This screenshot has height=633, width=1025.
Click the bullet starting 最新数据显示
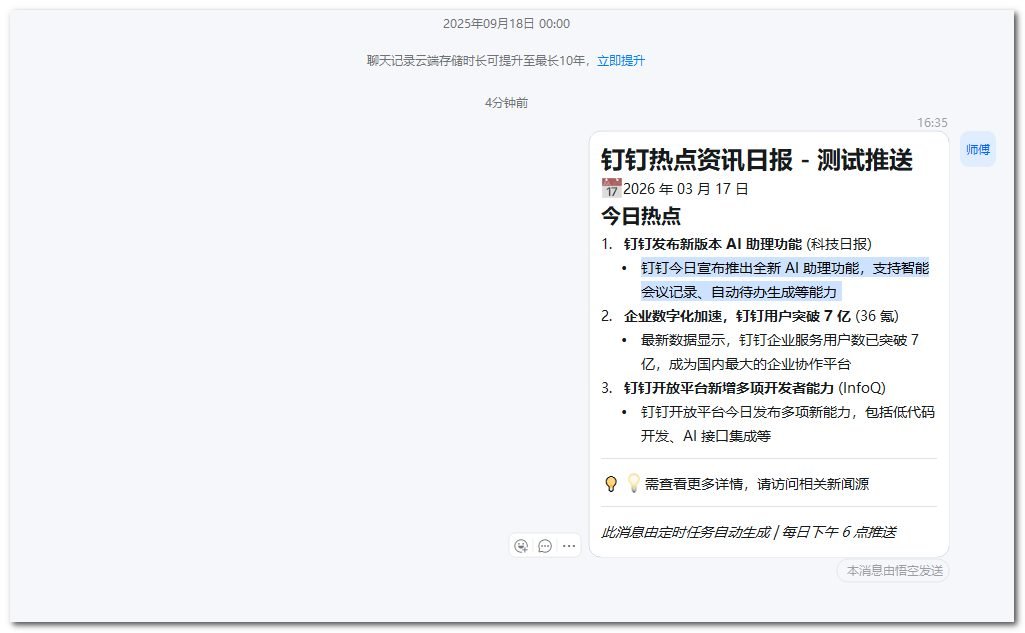pos(780,352)
